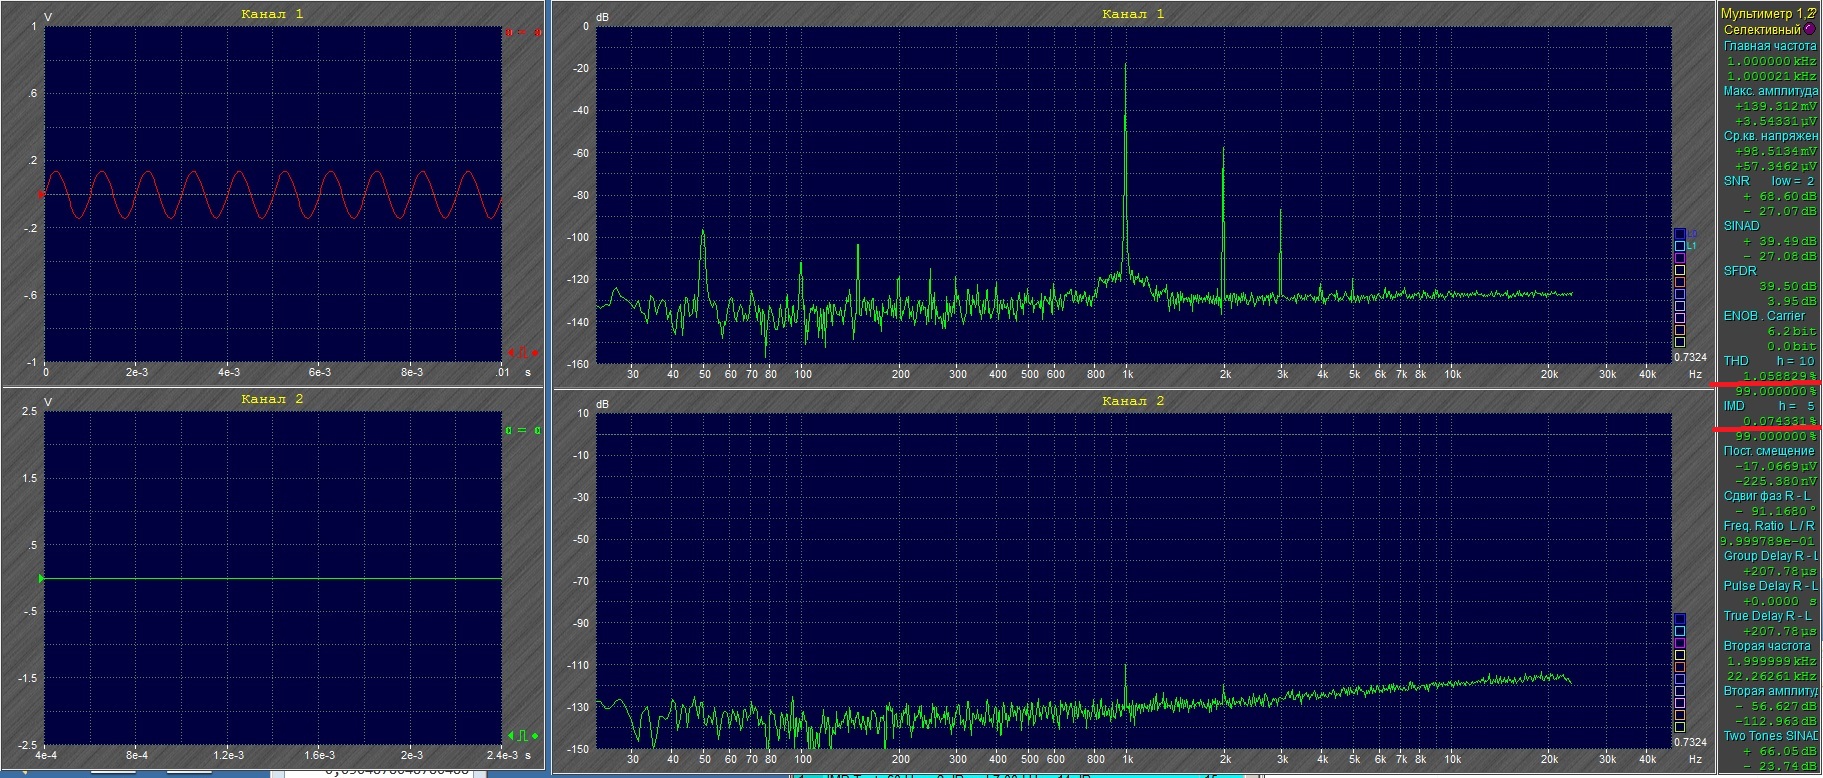Click the + 68.60 dB SNR value
1823x778 pixels.
(x=1780, y=196)
